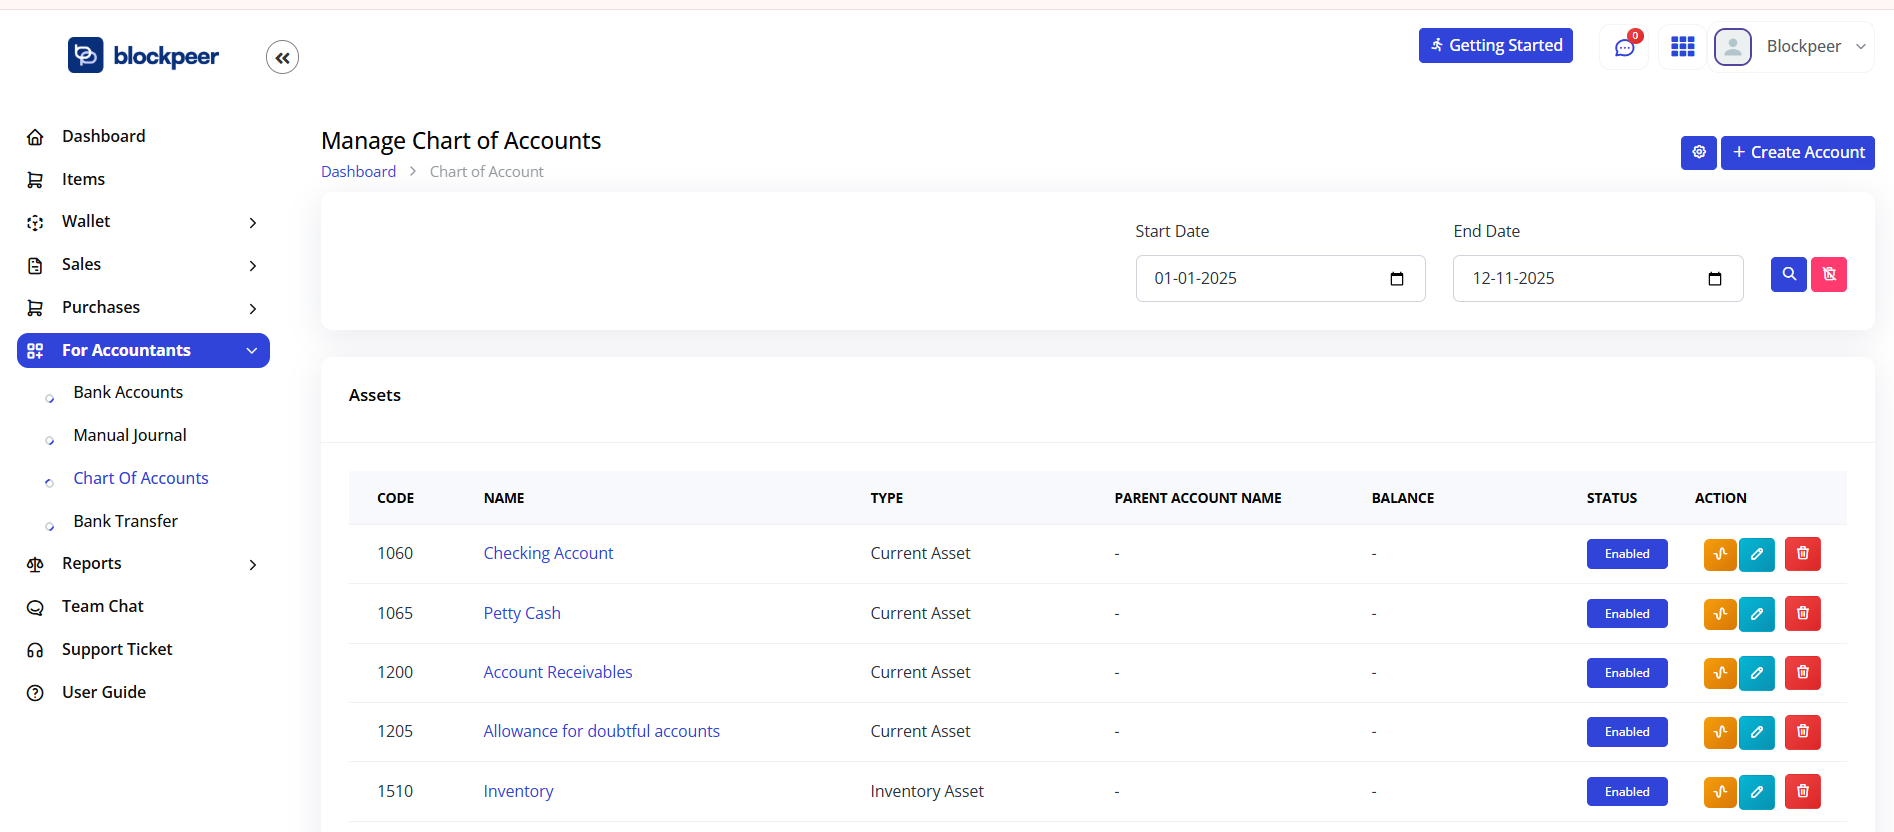Image resolution: width=1894 pixels, height=832 pixels.
Task: Delete the Checking Account row
Action: 1802,554
